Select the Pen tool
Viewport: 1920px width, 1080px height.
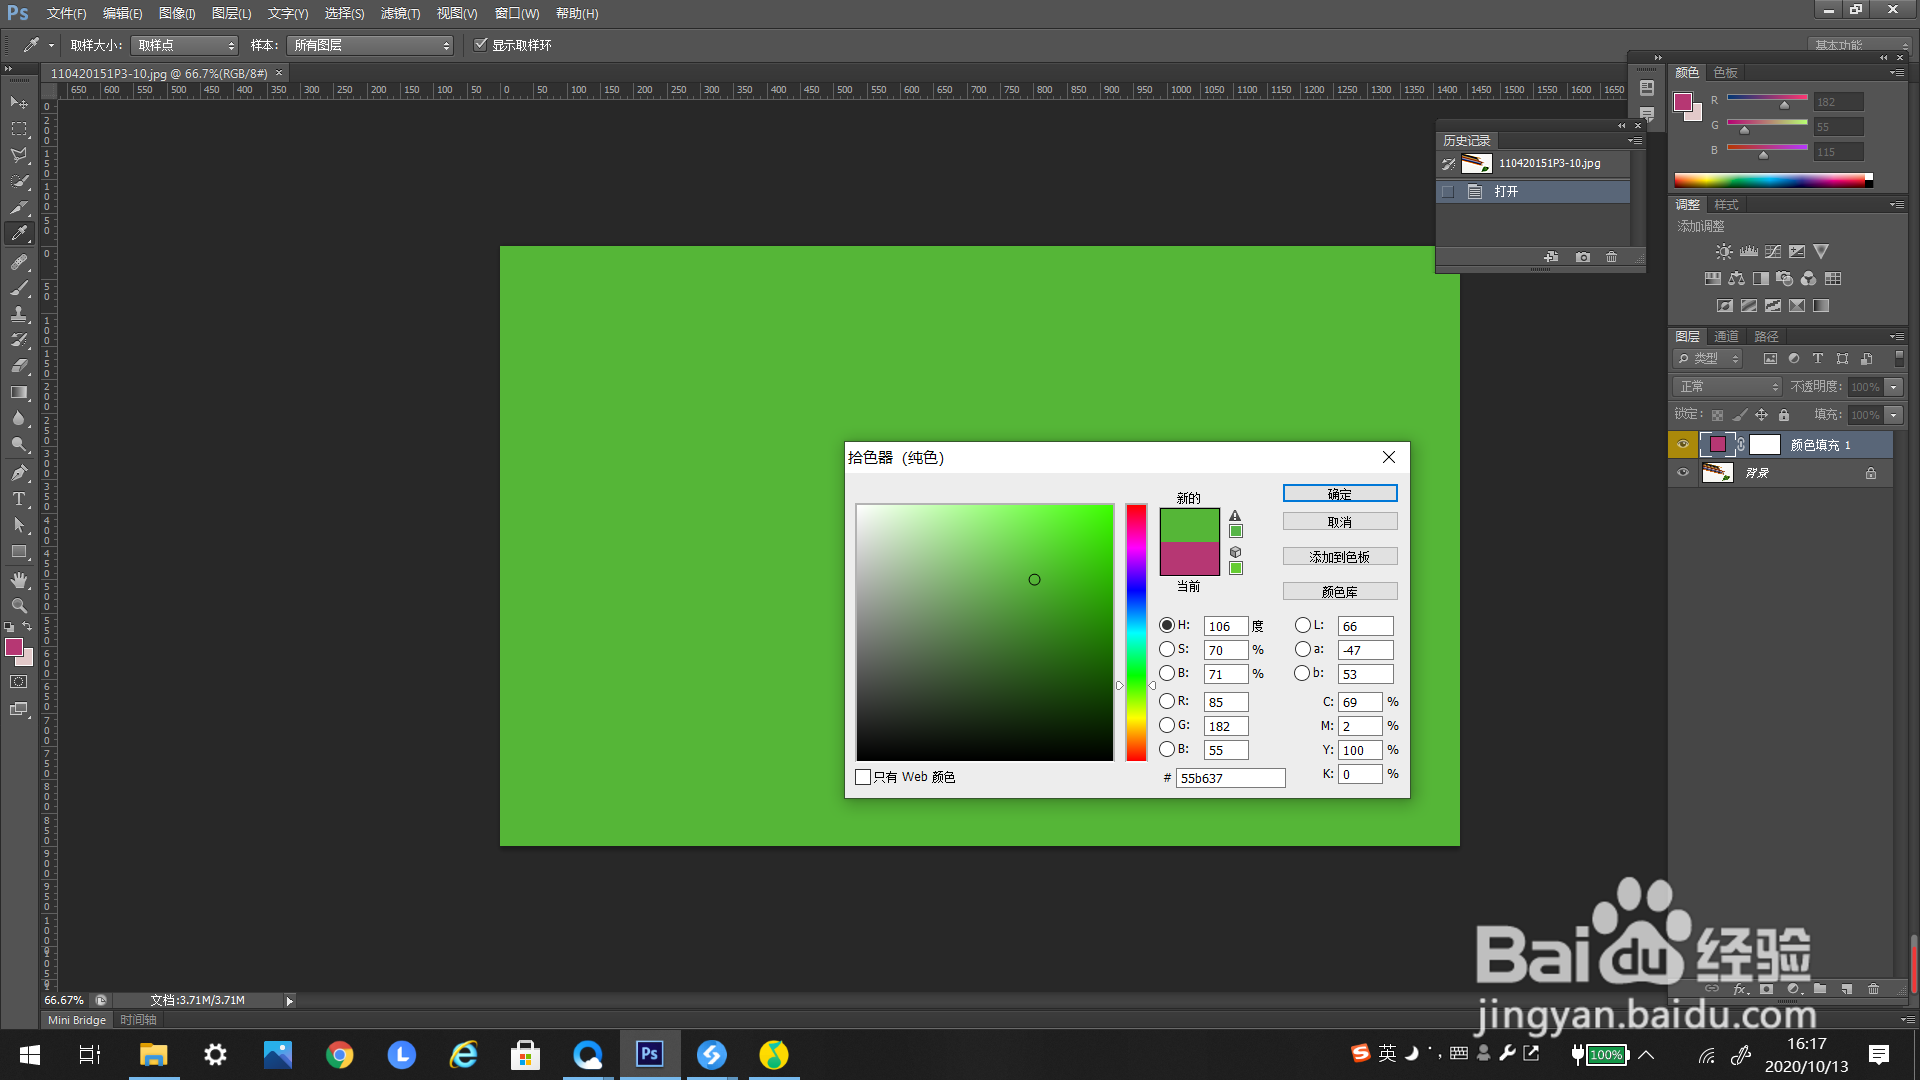19,472
